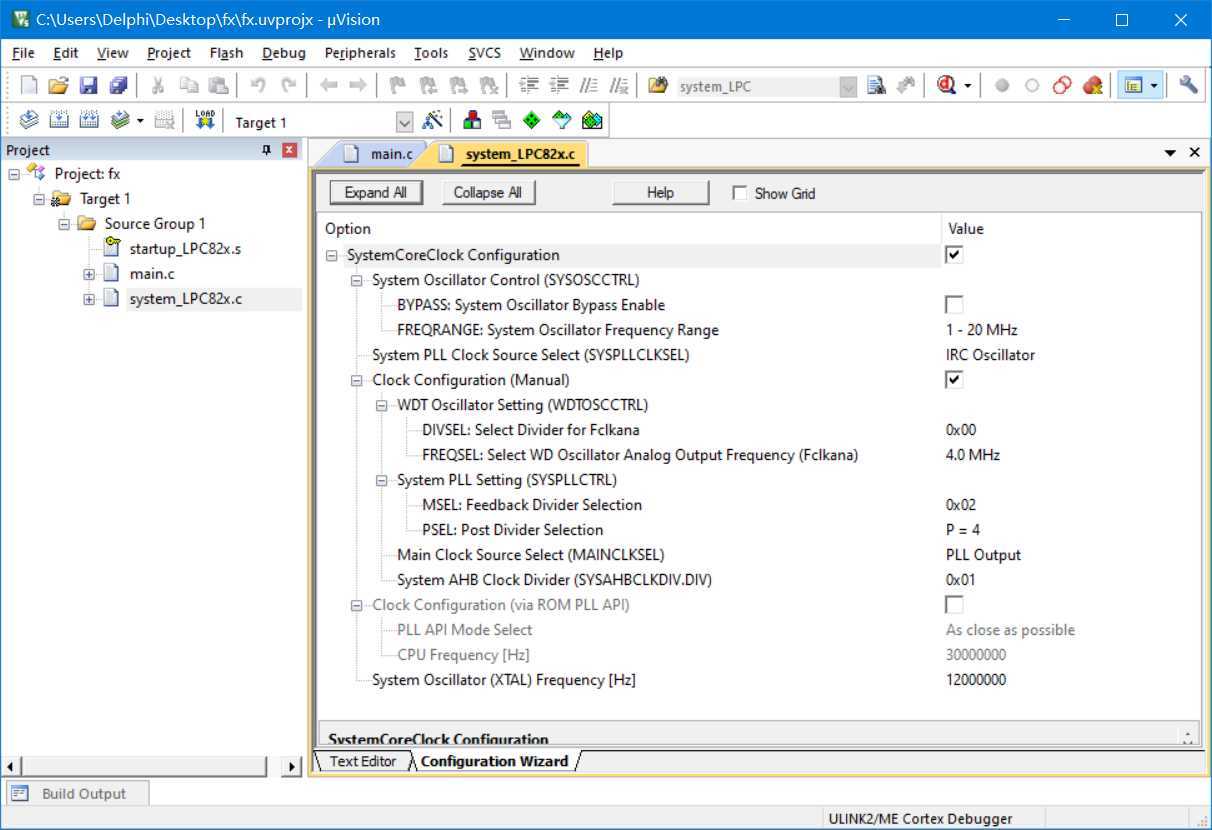Collapse the WDT Oscillator Setting (WDTOSCCTRL) node

(382, 405)
